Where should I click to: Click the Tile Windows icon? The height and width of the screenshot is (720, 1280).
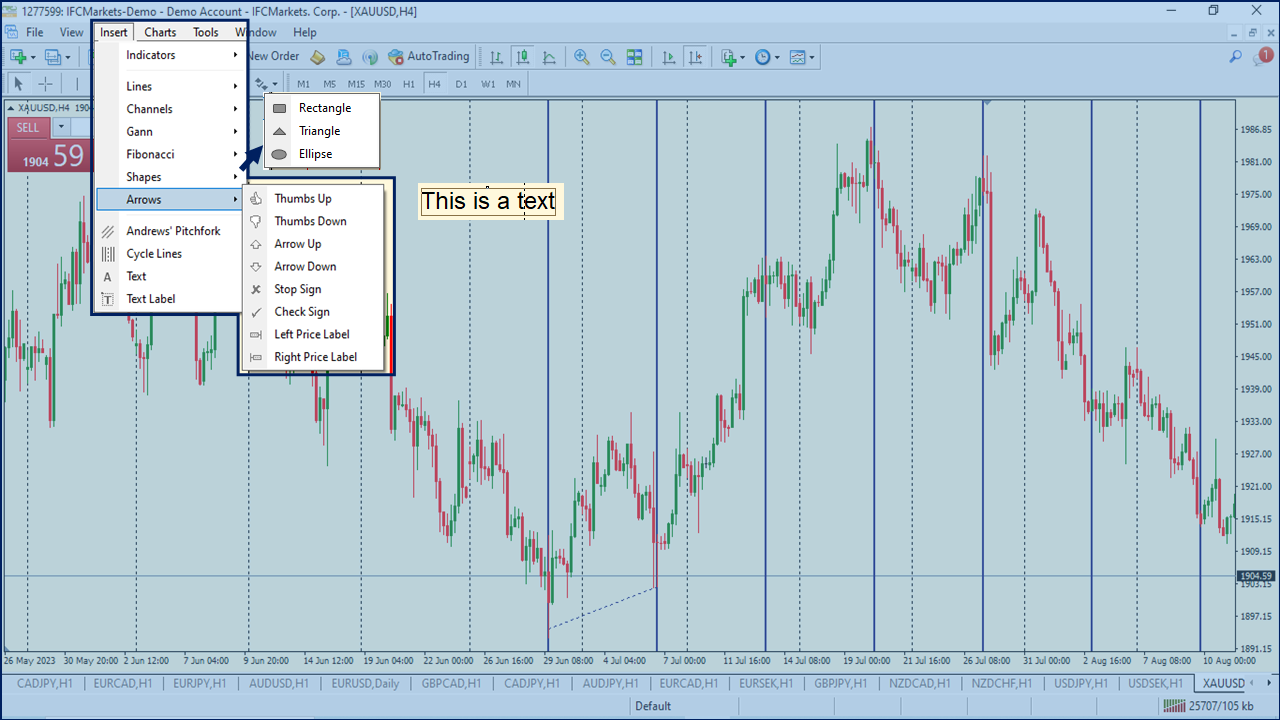tap(635, 57)
